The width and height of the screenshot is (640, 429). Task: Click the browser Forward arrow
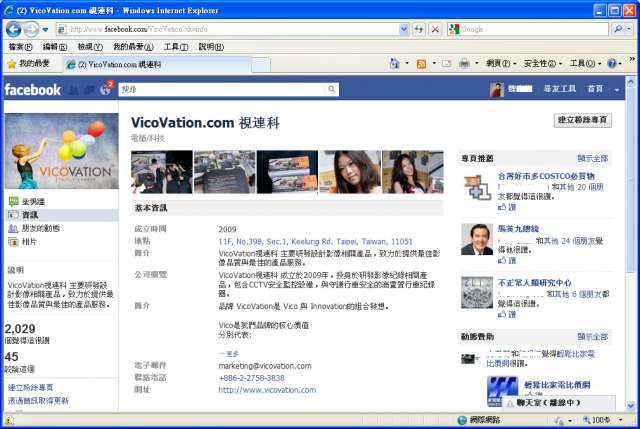(31, 29)
